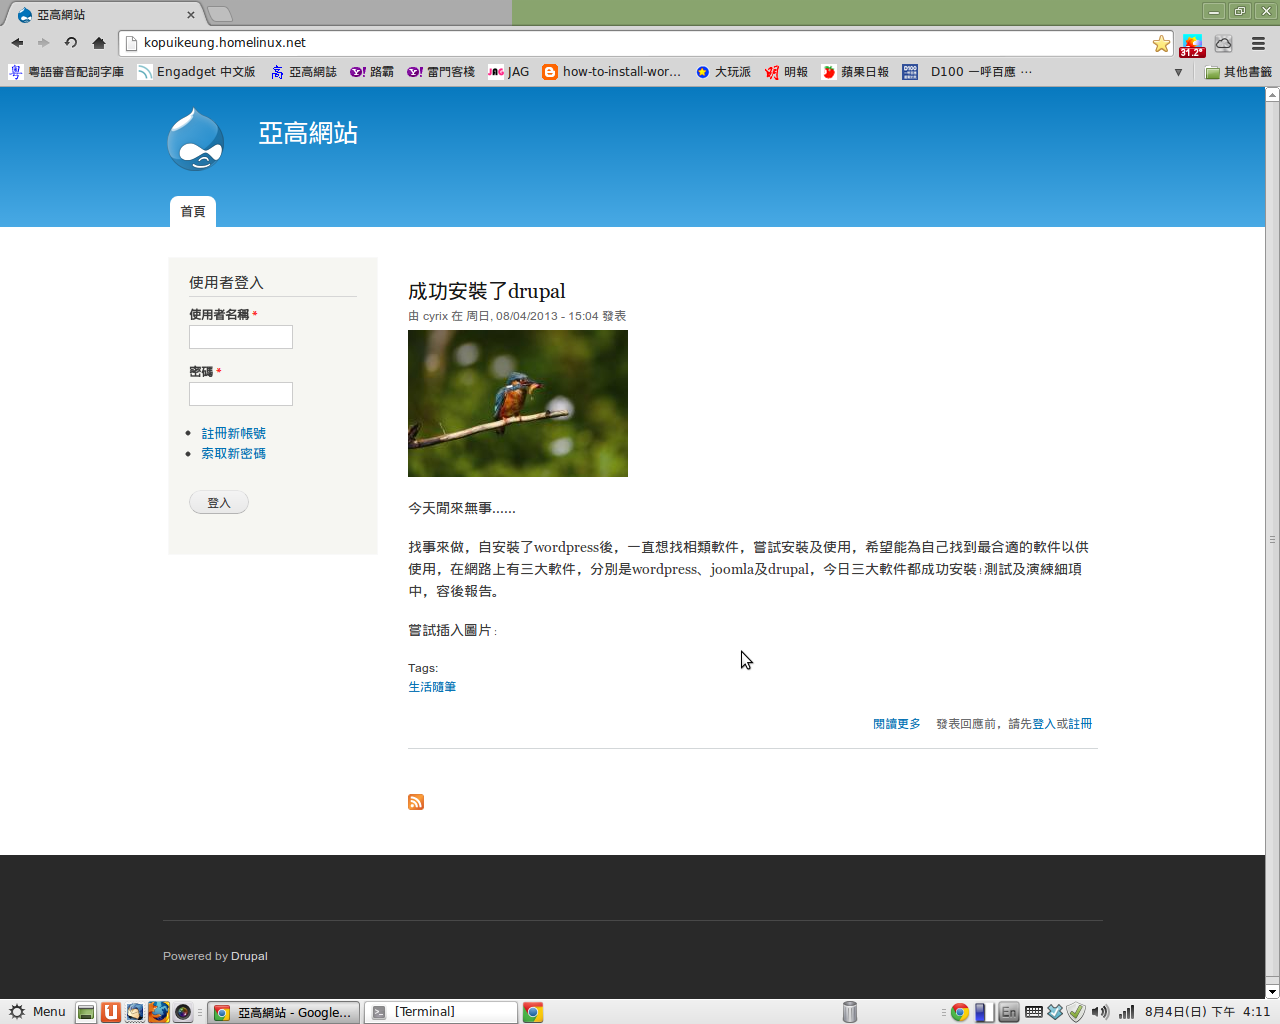This screenshot has width=1280, height=1024.
Task: Submit with the 登入 button
Action: [219, 503]
